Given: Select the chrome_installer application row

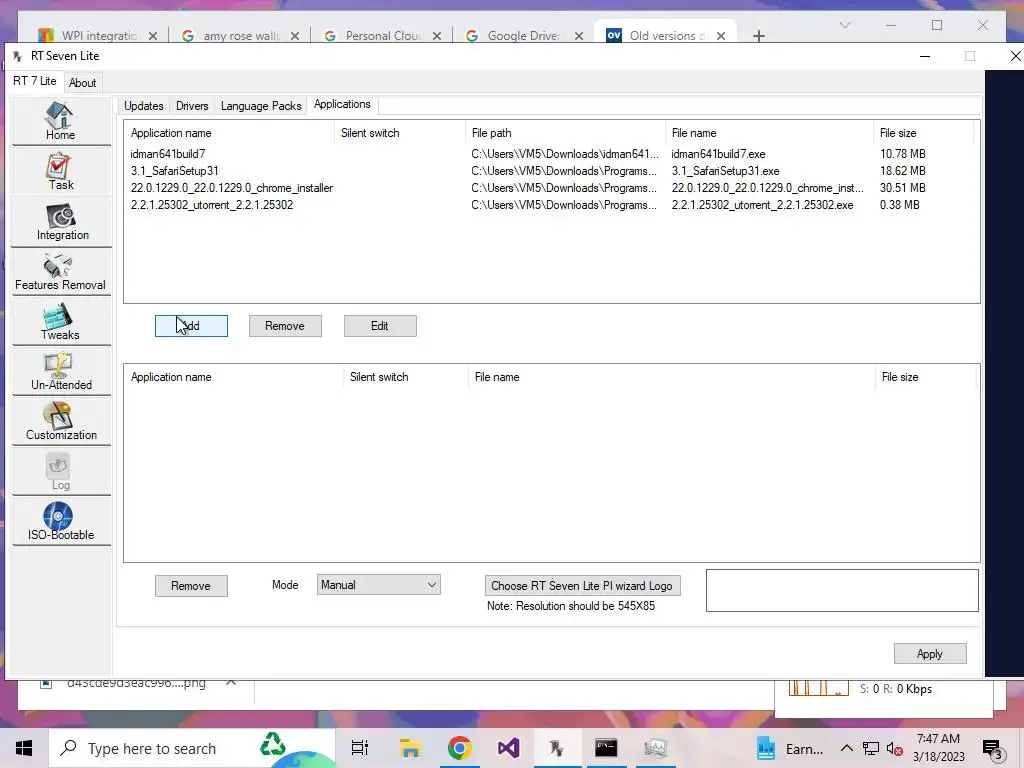Looking at the screenshot, I should 551,187.
